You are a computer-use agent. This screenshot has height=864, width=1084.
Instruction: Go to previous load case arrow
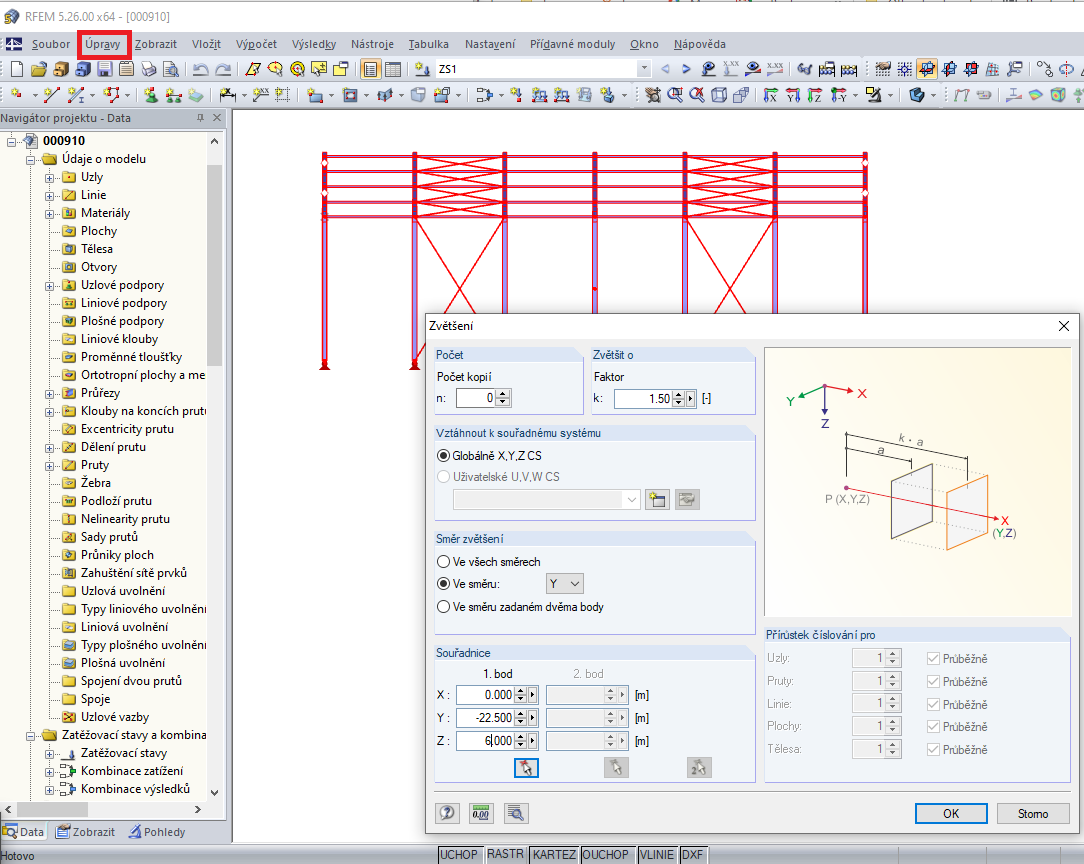665,69
